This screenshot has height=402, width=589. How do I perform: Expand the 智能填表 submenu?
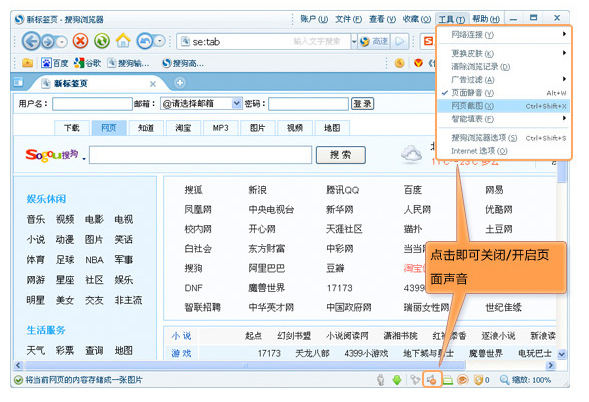[503, 119]
